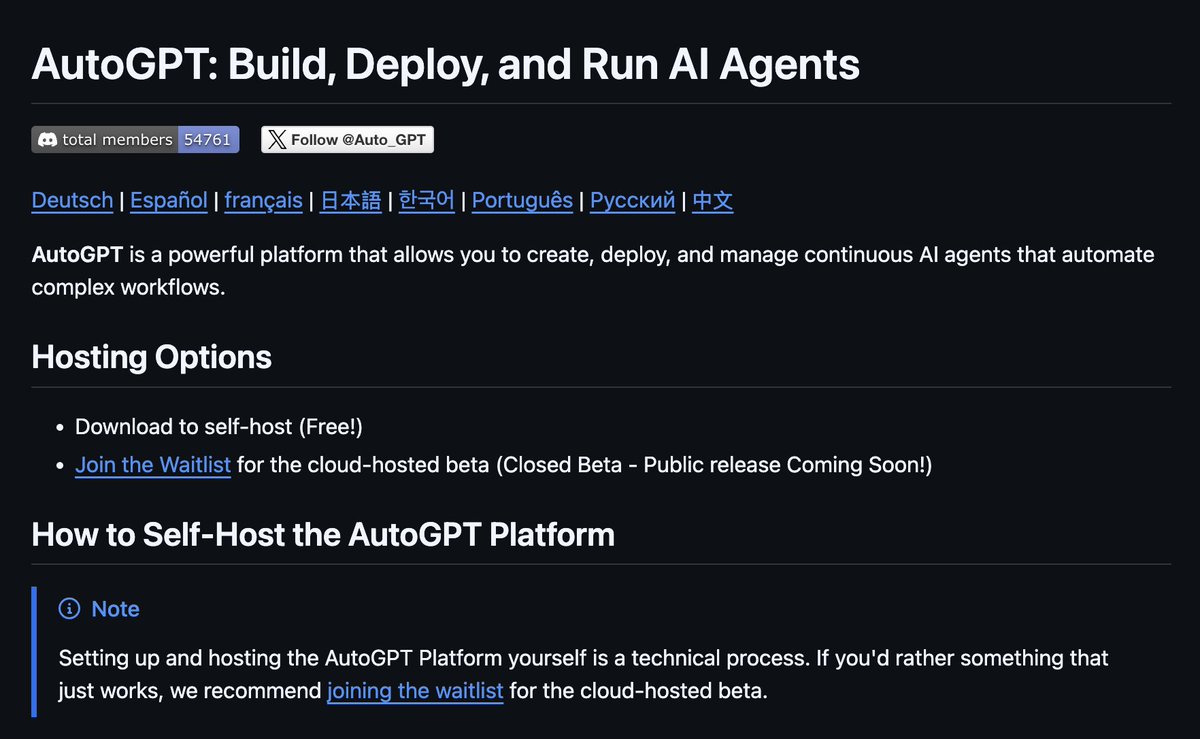Click the Download to self-host (Free!) item
Image resolution: width=1200 pixels, height=739 pixels.
point(219,427)
